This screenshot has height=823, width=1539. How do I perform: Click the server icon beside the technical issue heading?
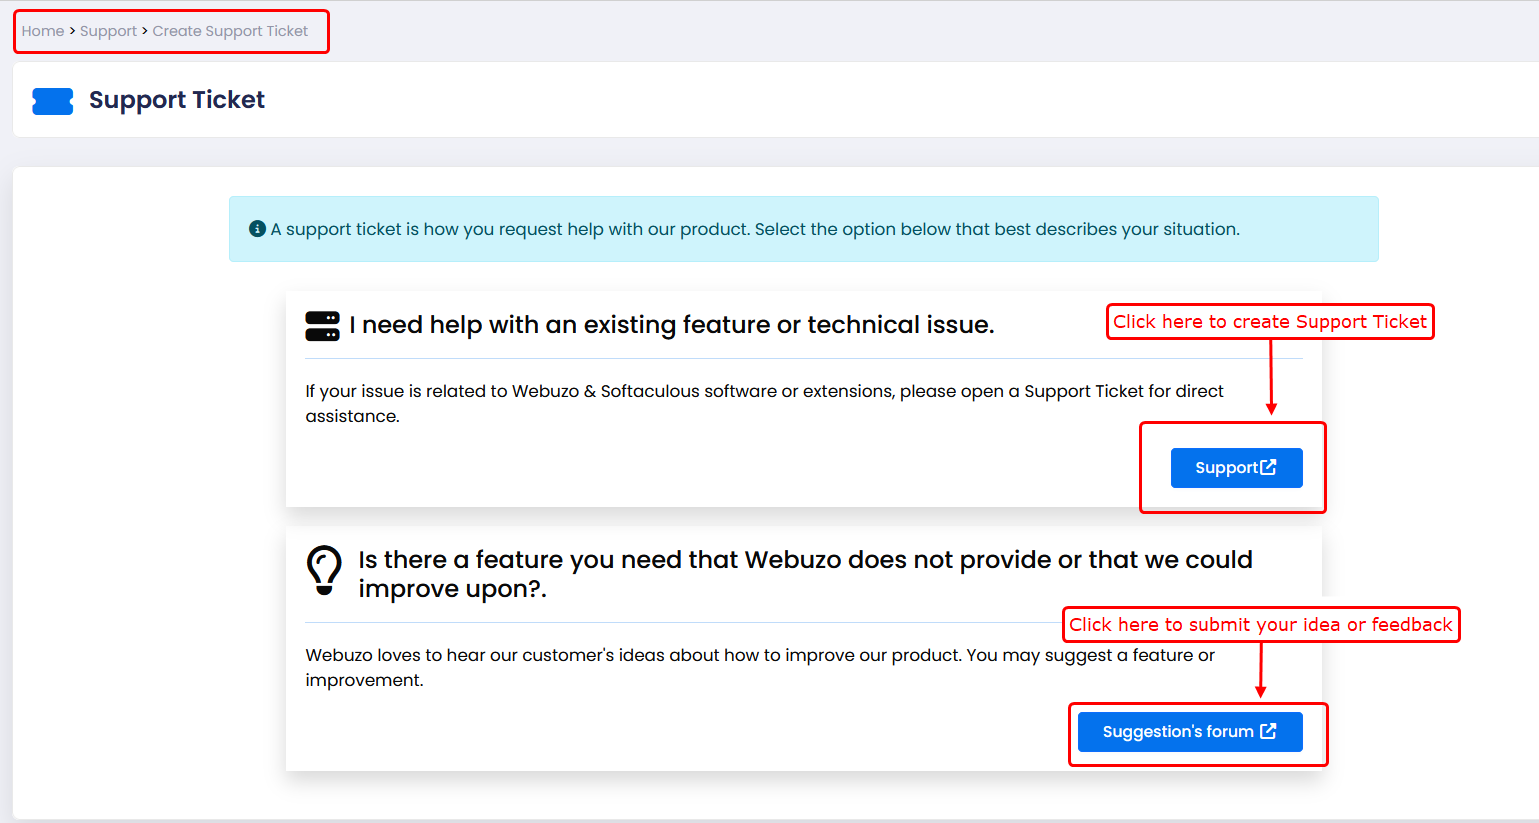[322, 326]
